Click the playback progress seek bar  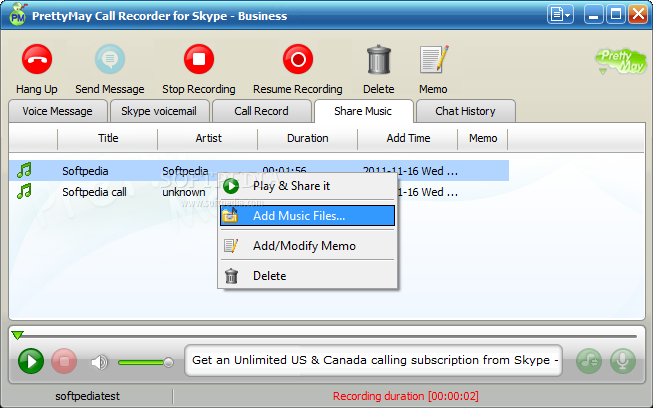(x=326, y=336)
